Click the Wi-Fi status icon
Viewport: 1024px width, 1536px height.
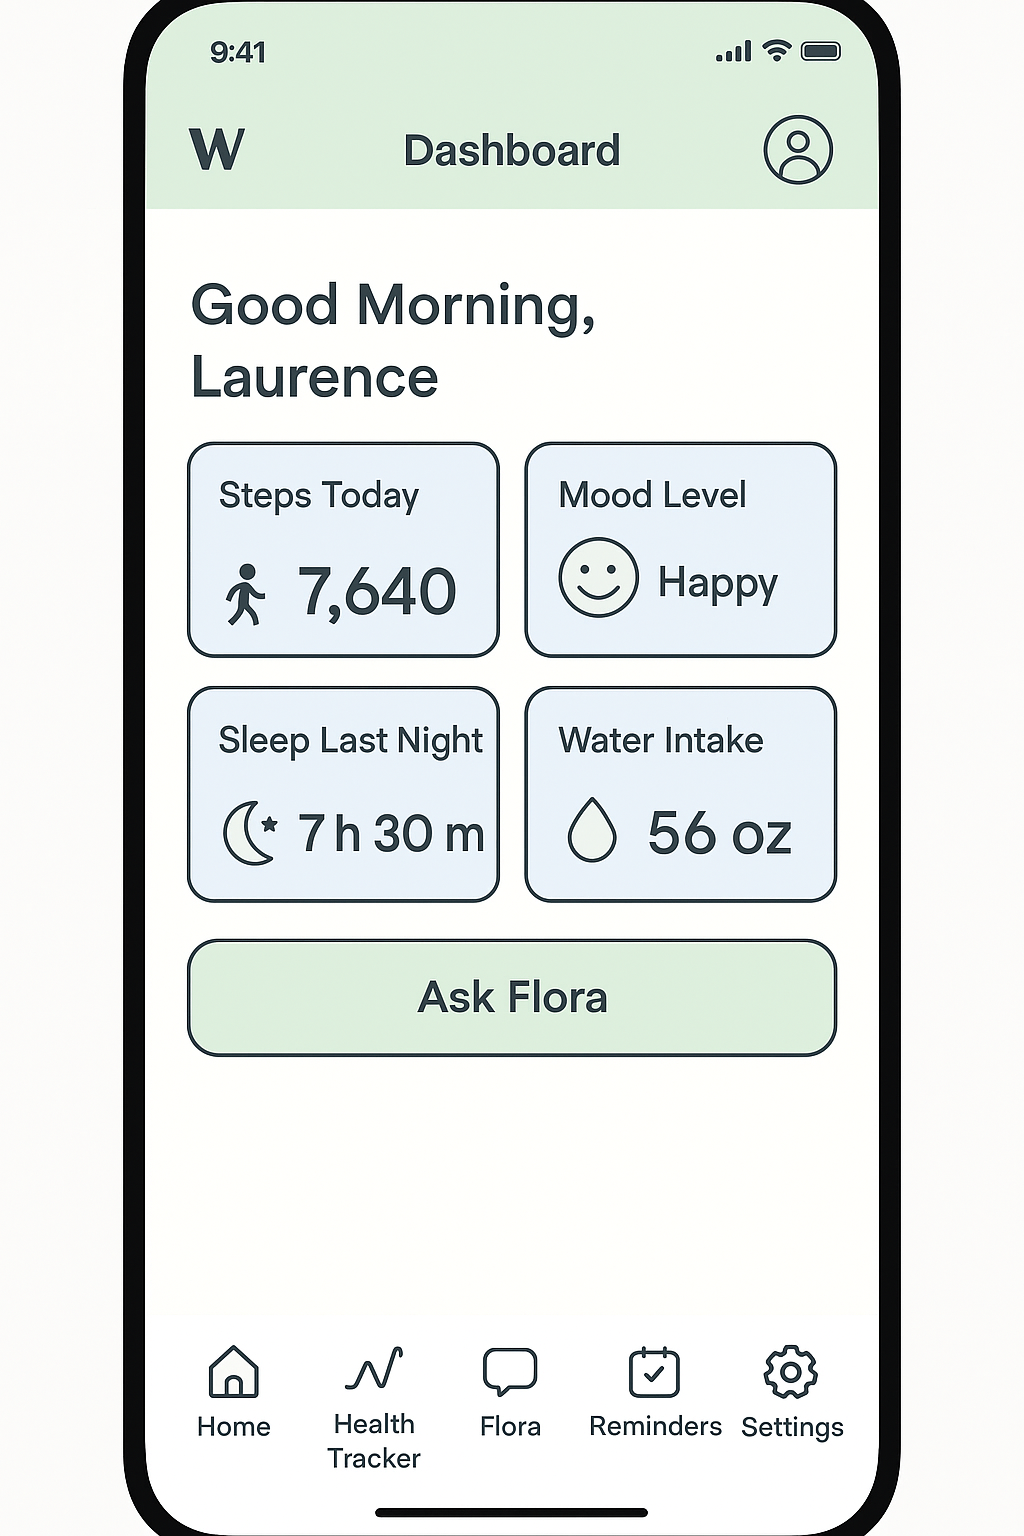776,51
